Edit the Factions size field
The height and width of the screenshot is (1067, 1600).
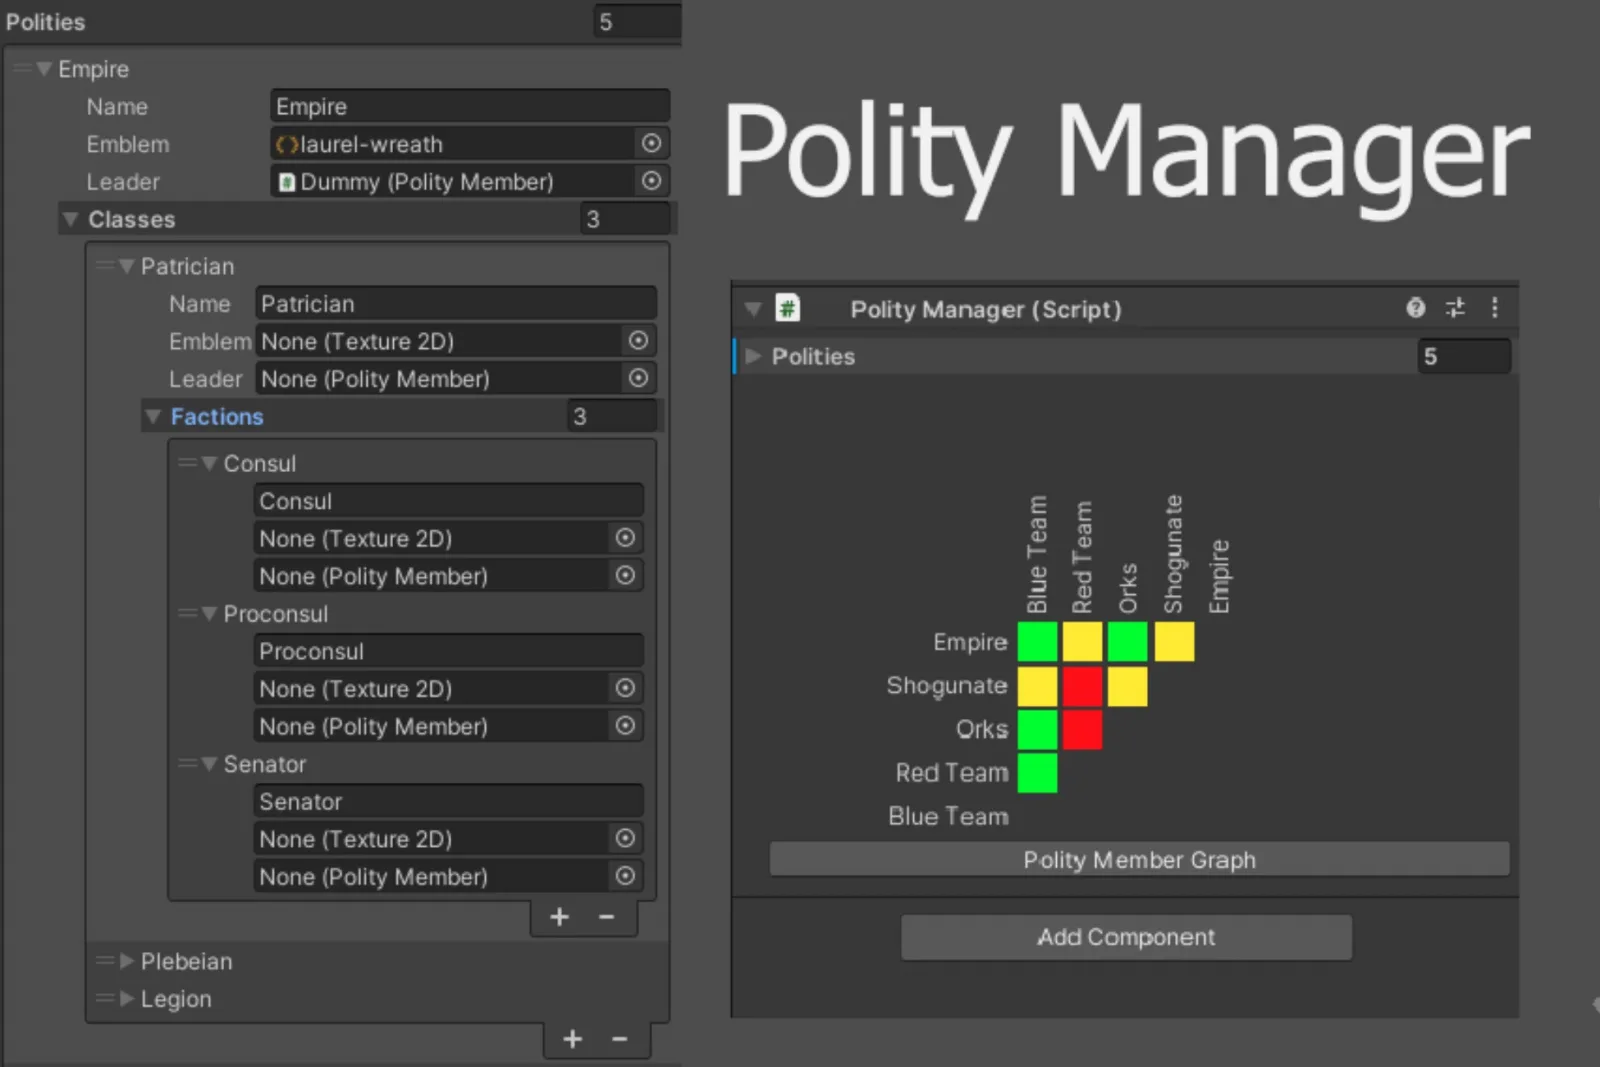pos(612,416)
